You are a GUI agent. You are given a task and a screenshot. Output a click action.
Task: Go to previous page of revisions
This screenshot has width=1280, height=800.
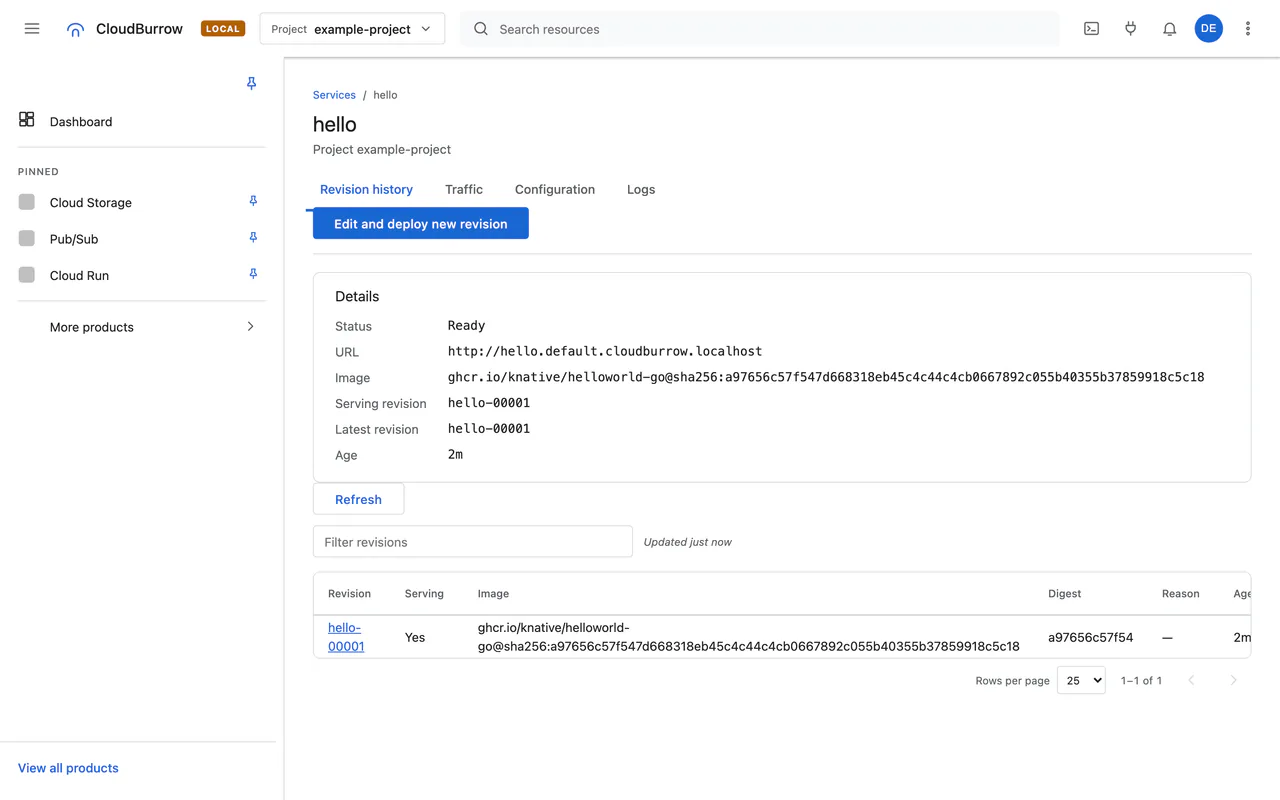click(1191, 680)
